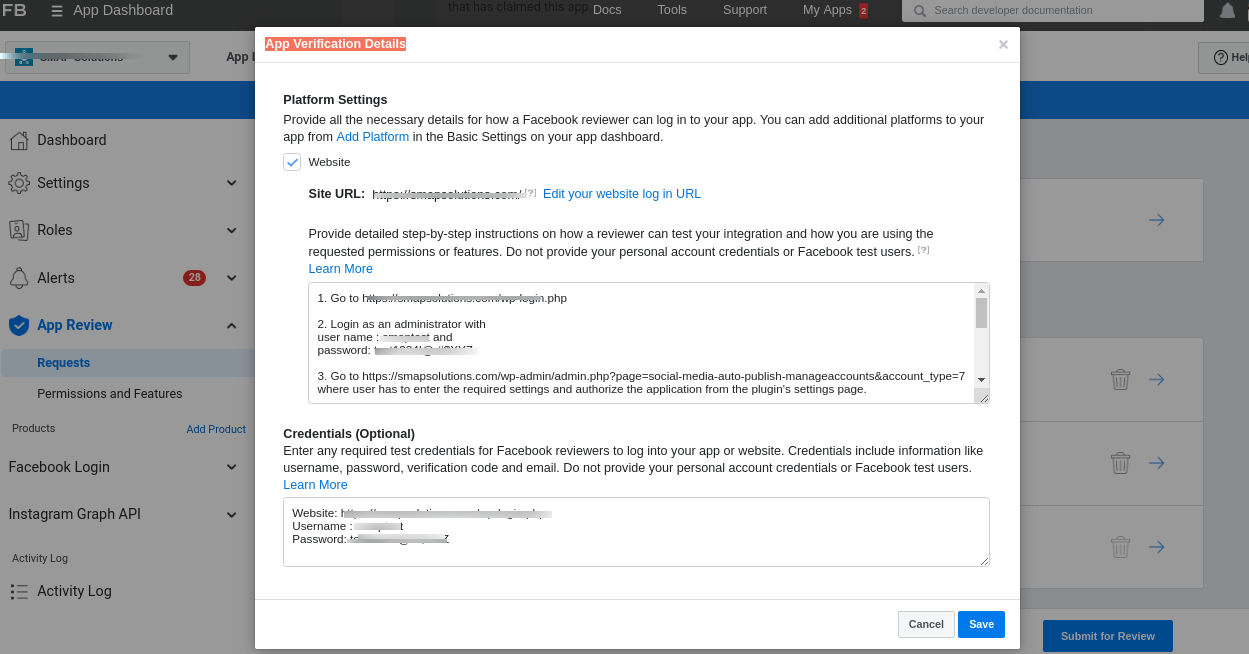This screenshot has width=1249, height=654.
Task: Close the App Verification Details dialog
Action: (1003, 45)
